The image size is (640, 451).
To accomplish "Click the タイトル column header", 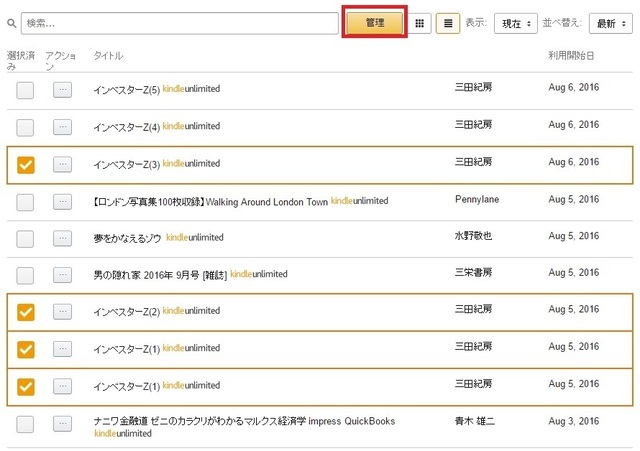I will tap(108, 56).
